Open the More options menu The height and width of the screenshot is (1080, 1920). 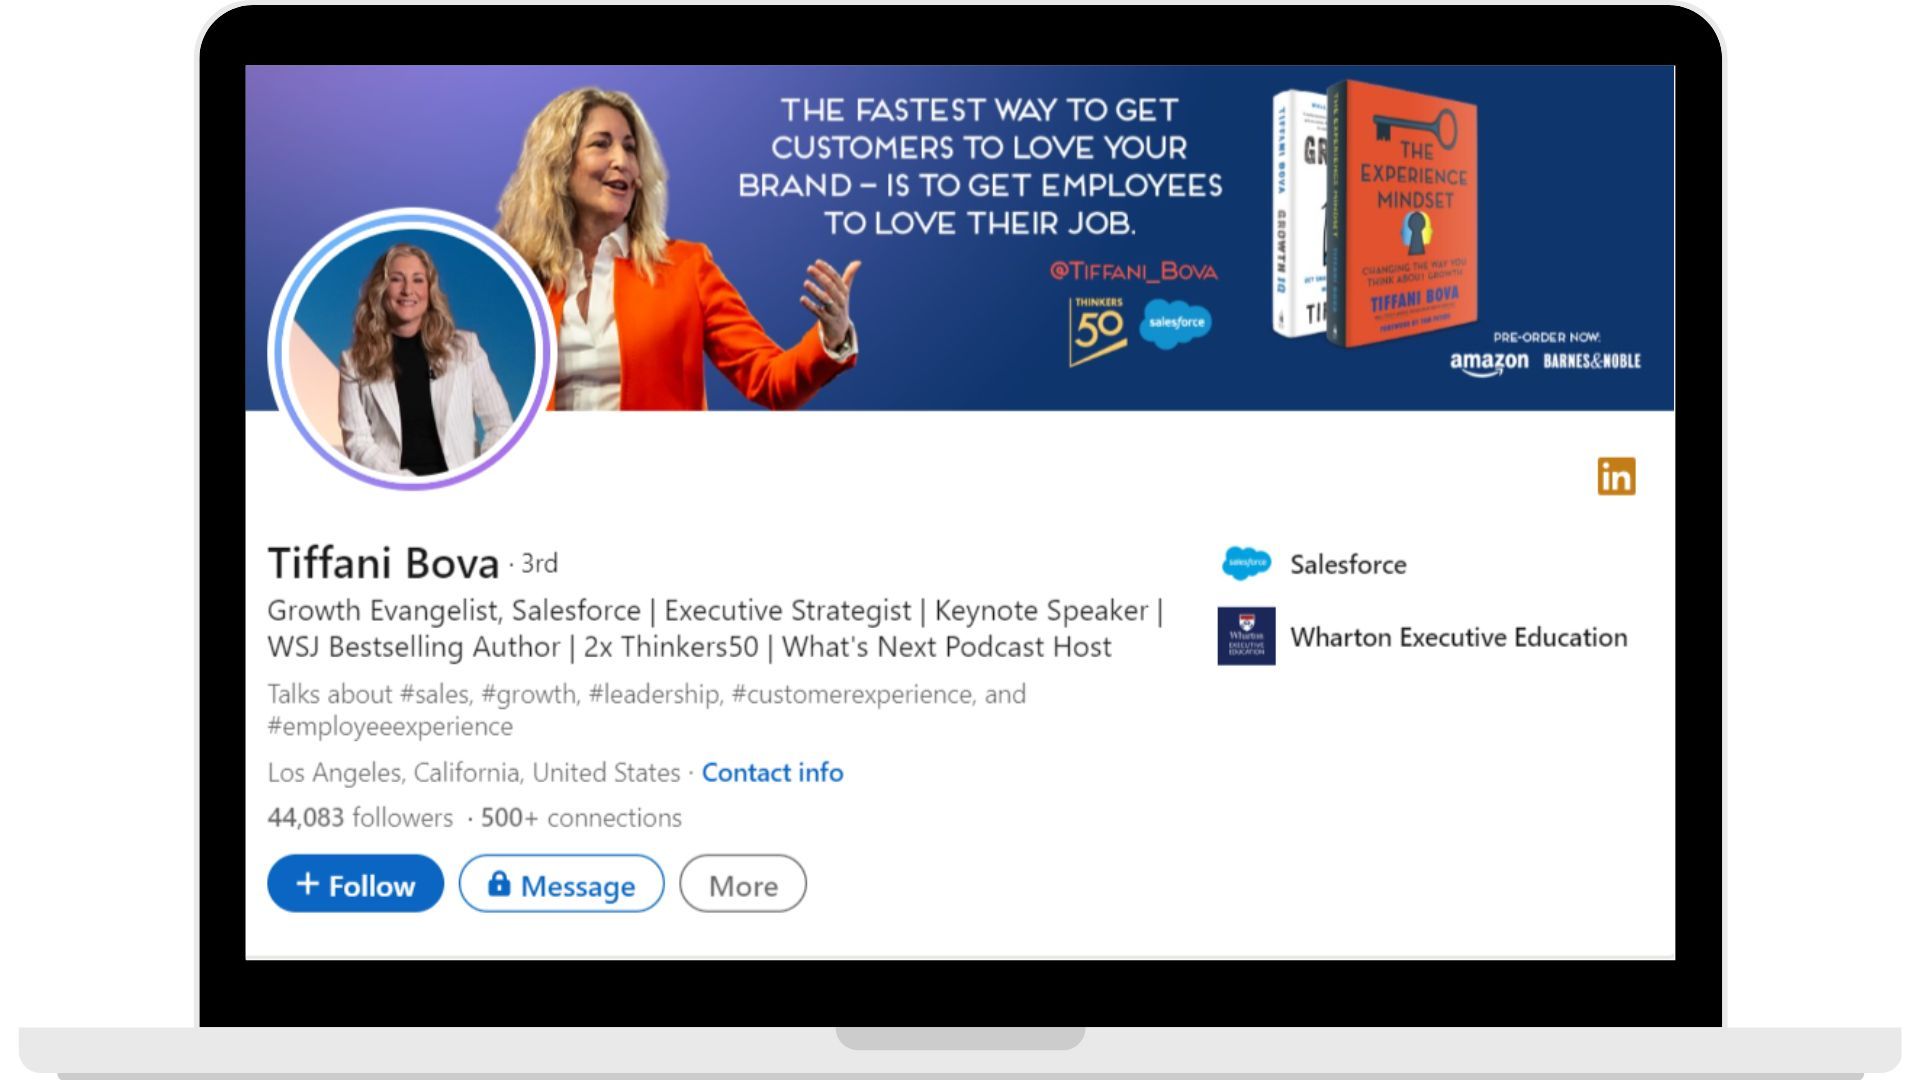click(742, 884)
